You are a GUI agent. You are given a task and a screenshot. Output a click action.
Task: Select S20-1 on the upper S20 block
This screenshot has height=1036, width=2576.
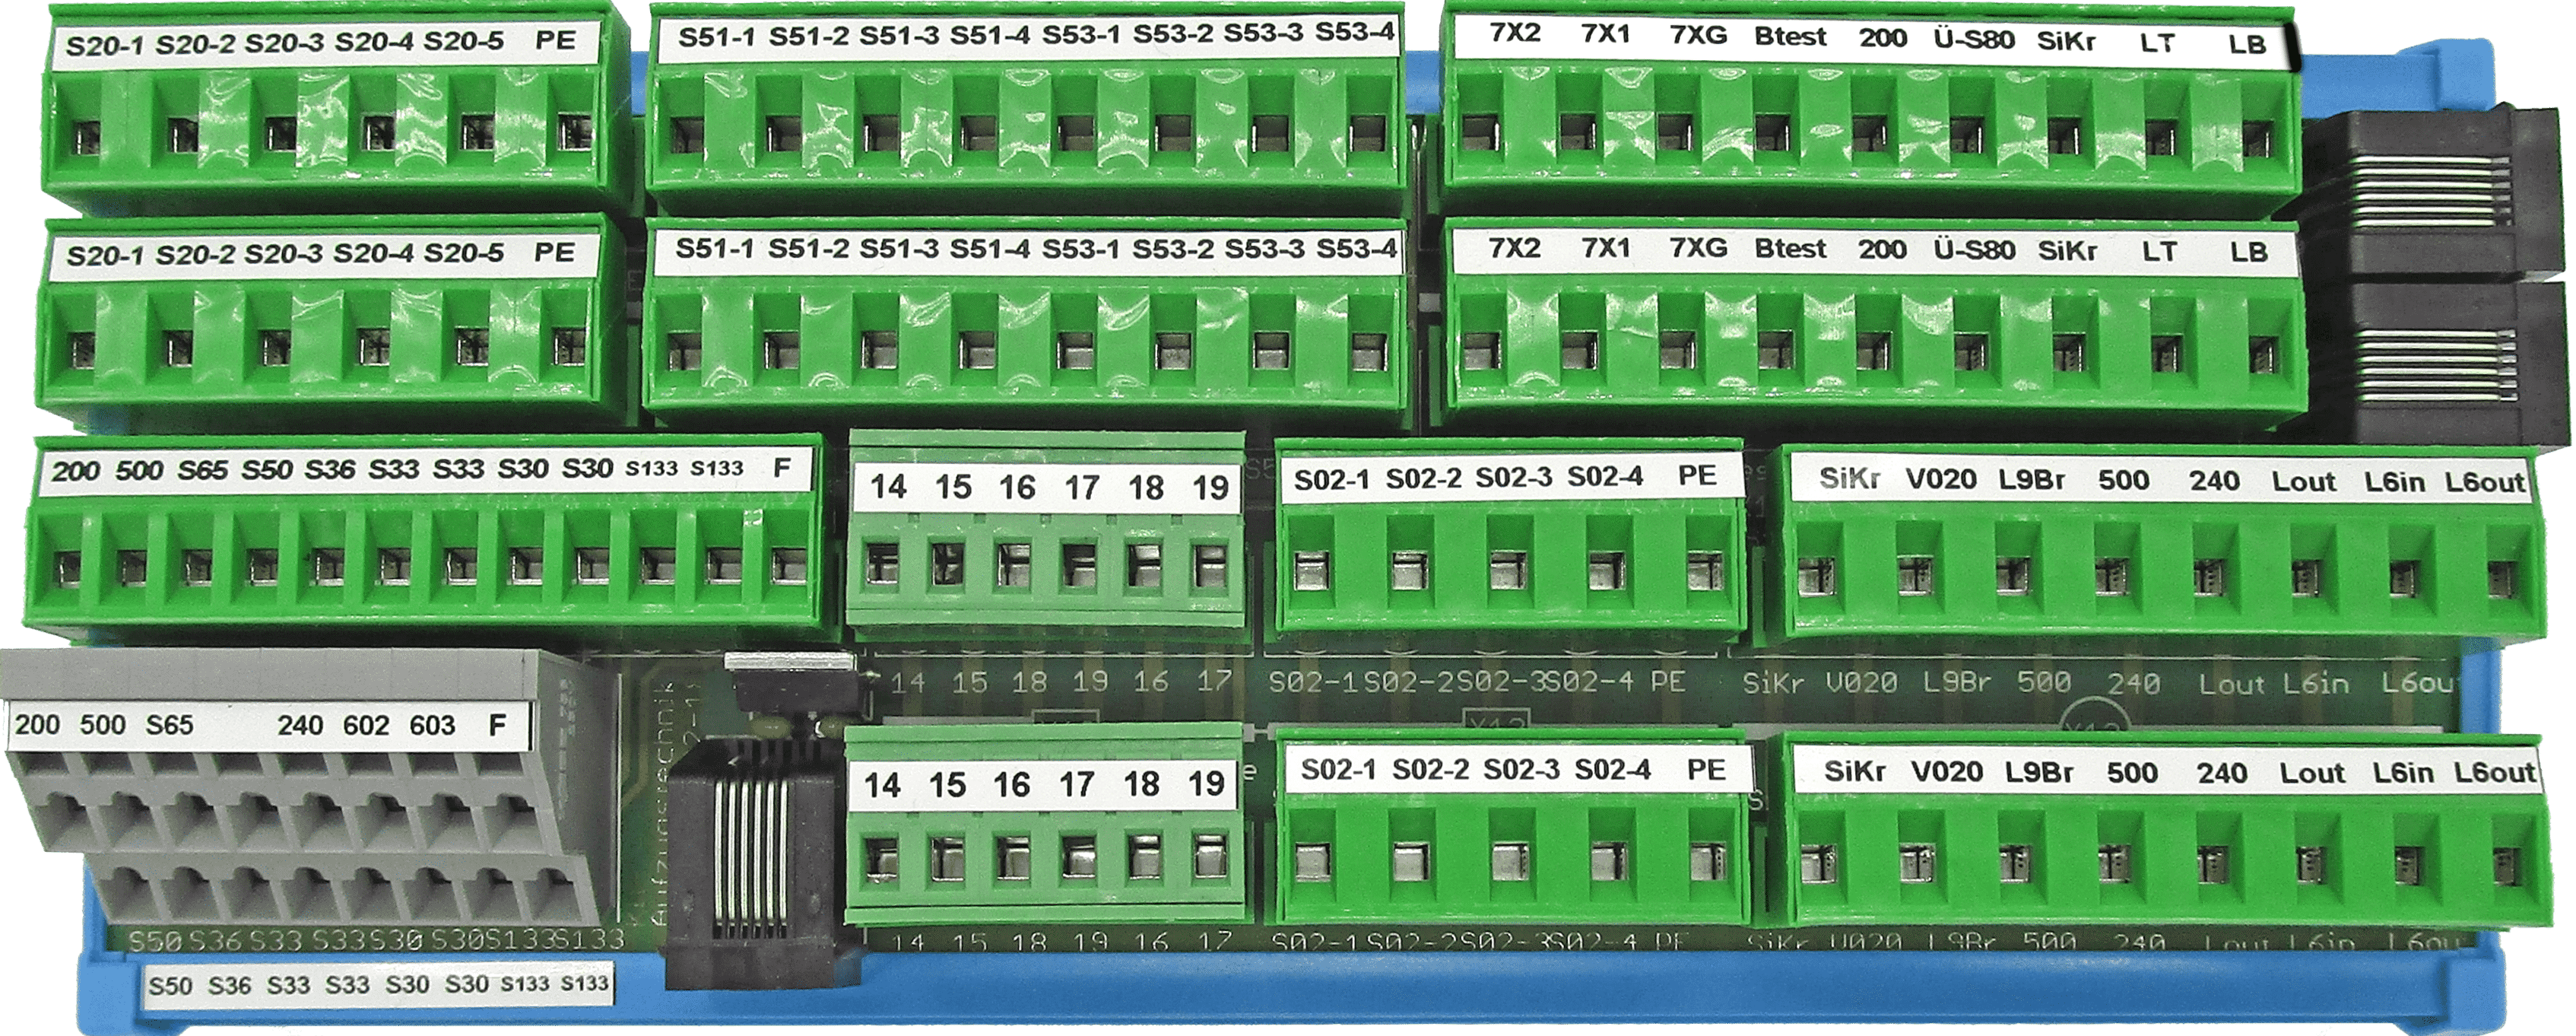[105, 46]
